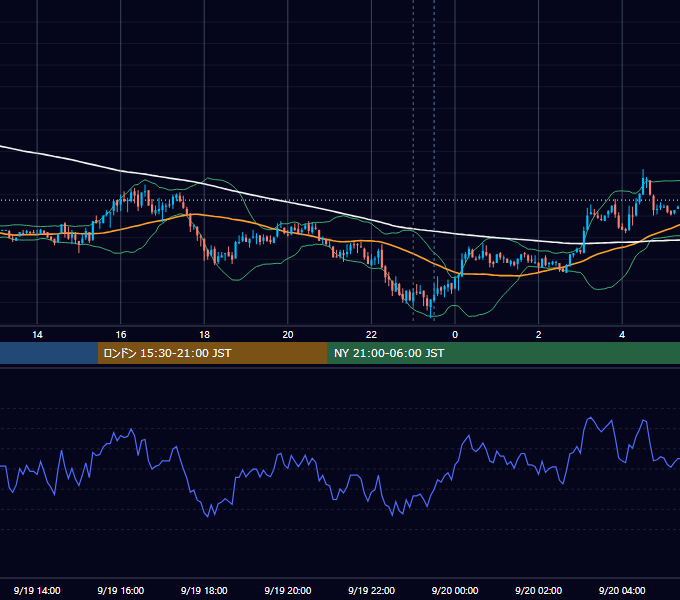Click the '9/19 14:00' date label
Image resolution: width=680 pixels, height=600 pixels.
pos(37,590)
